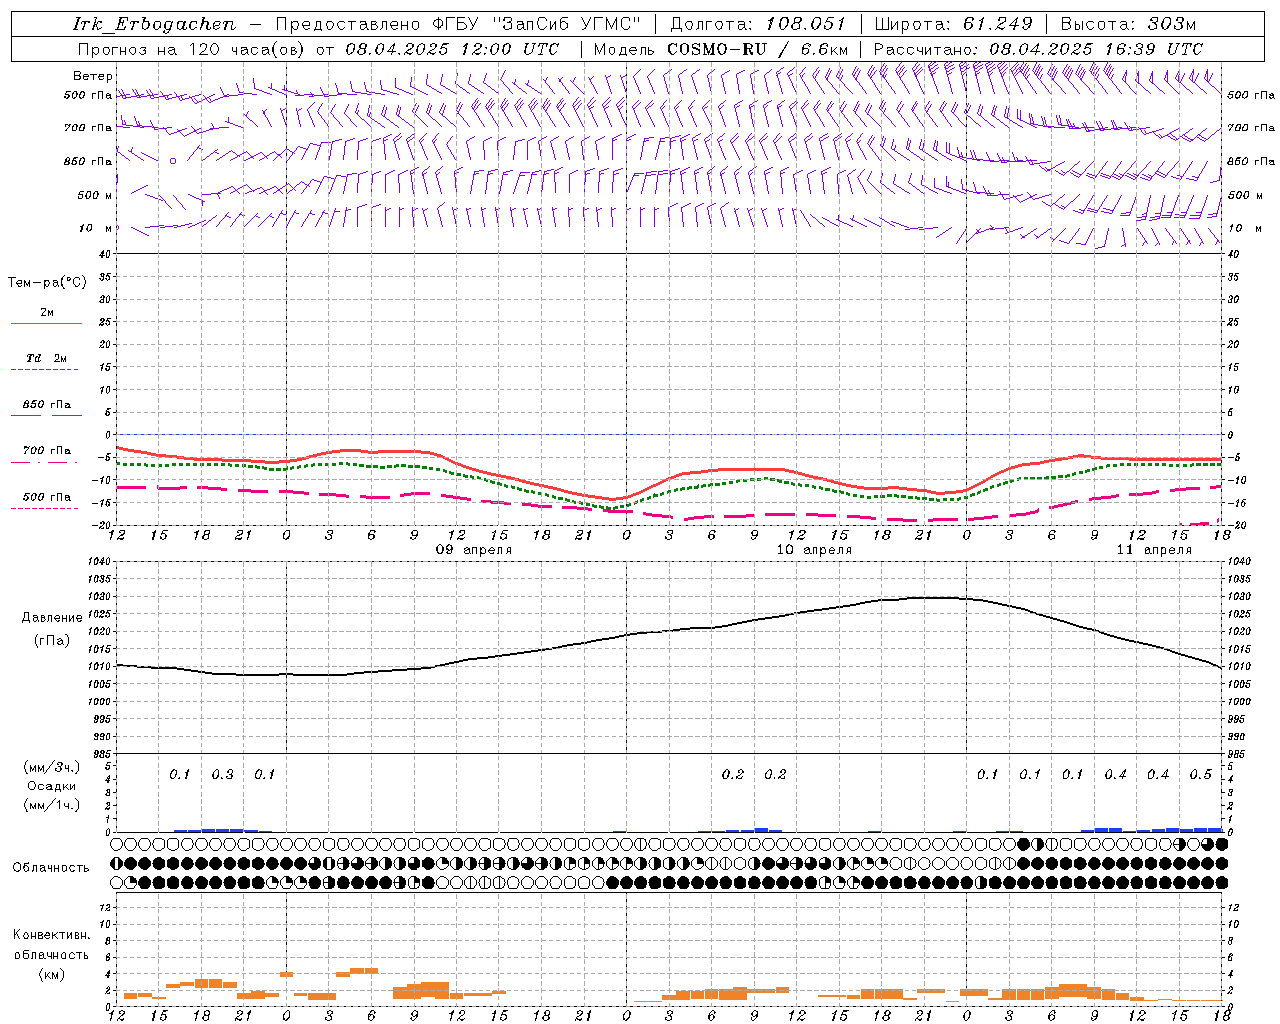Click the 0.3 precipitation amount value

(222, 775)
